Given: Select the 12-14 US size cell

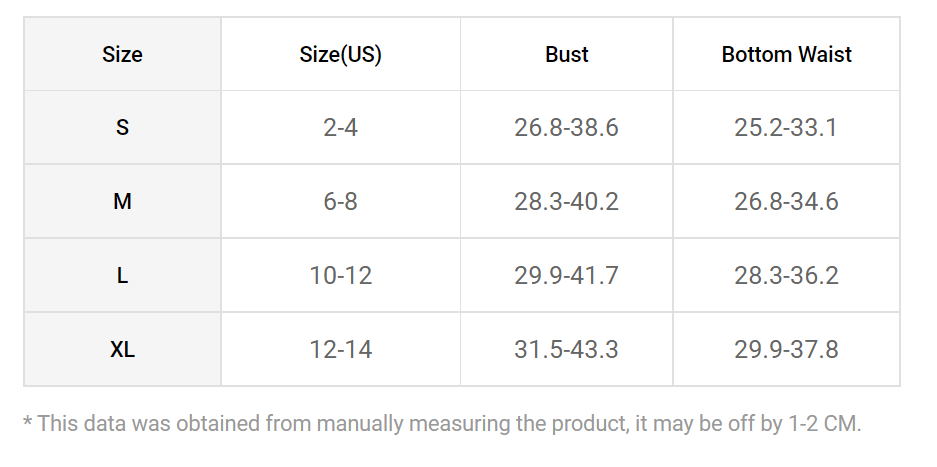Looking at the screenshot, I should [x=341, y=349].
